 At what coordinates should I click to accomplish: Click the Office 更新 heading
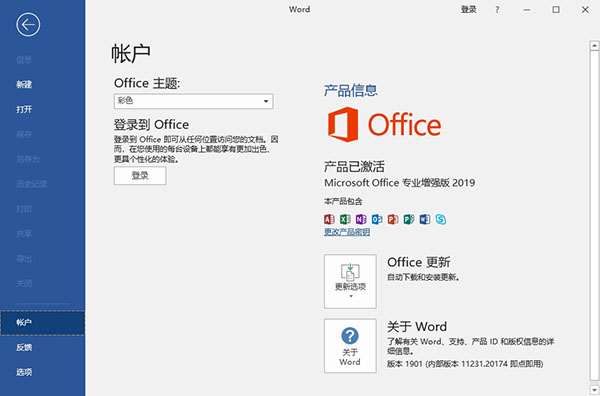(419, 262)
